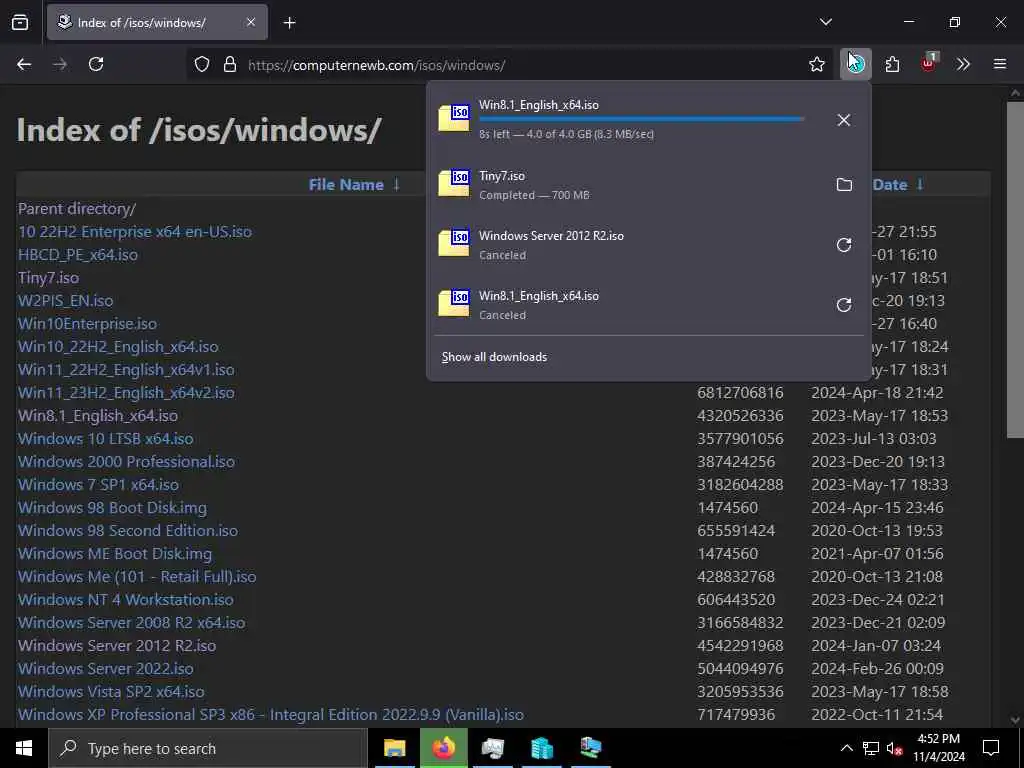1024x768 pixels.
Task: Open the Windows Start menu
Action: [24, 748]
